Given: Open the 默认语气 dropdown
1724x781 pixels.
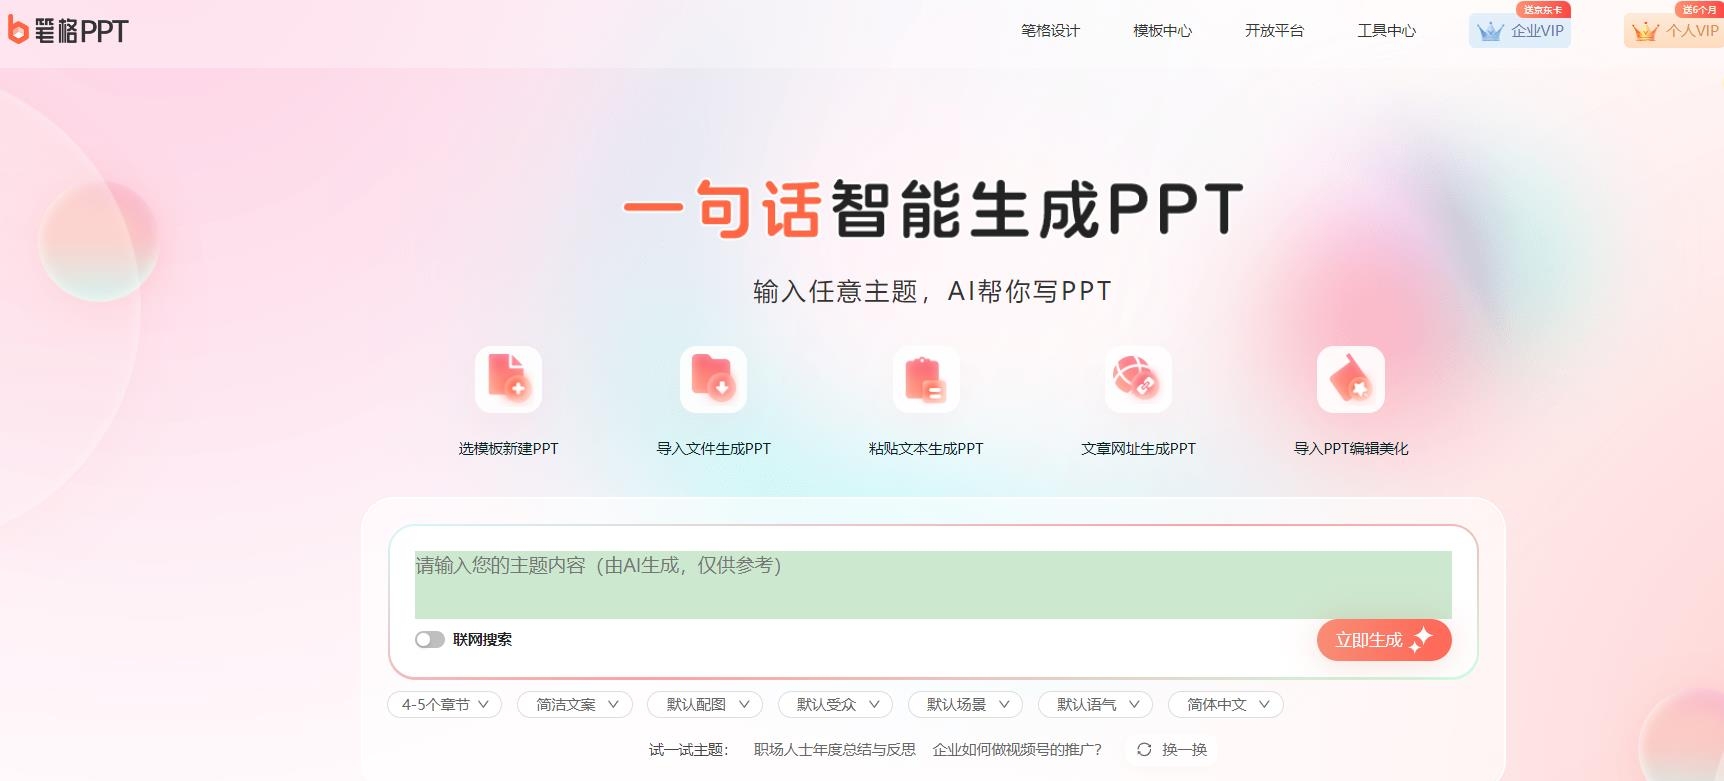Looking at the screenshot, I should (1095, 704).
